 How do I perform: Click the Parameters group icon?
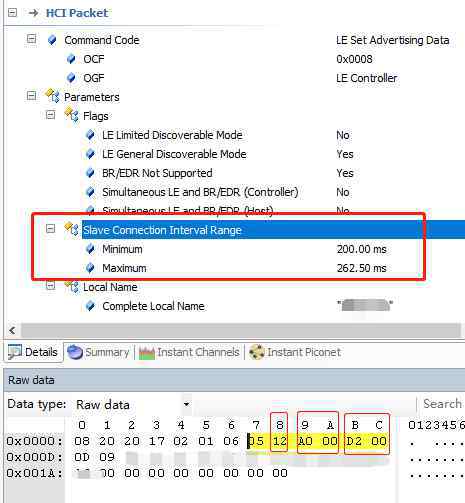point(52,96)
